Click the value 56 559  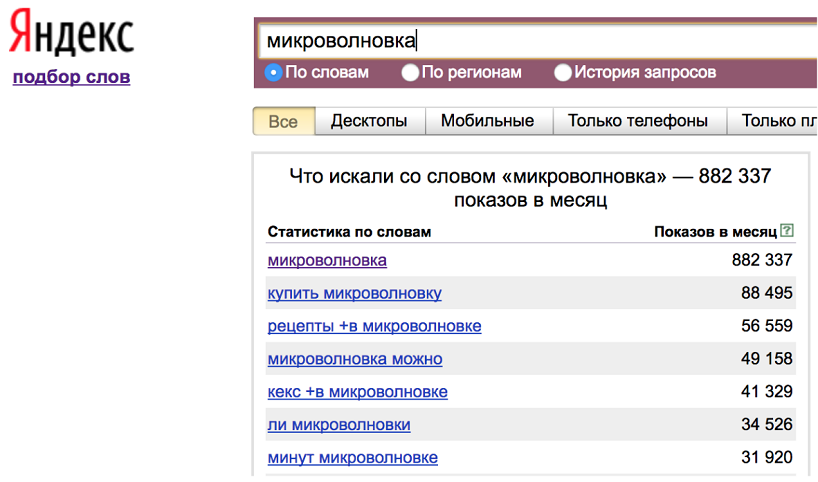coord(767,326)
